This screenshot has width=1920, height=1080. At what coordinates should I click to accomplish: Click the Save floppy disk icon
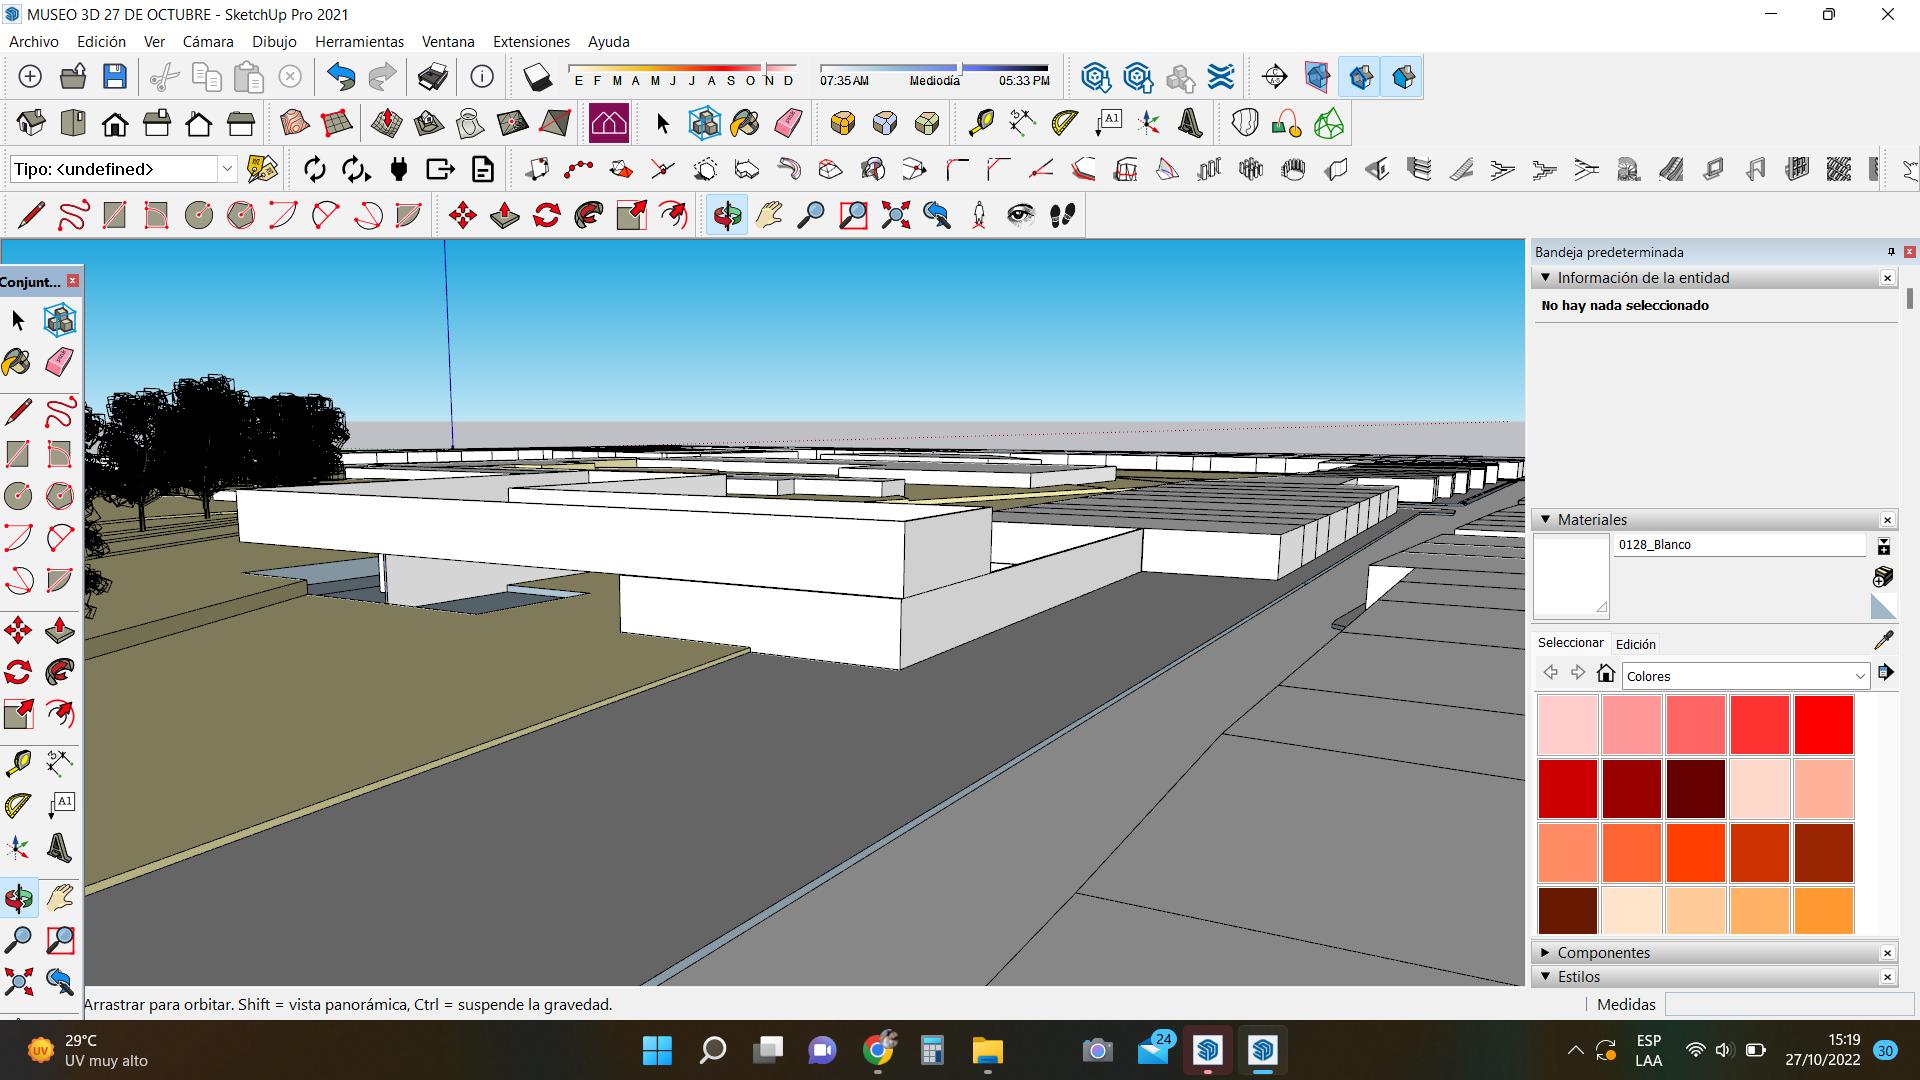click(x=115, y=77)
